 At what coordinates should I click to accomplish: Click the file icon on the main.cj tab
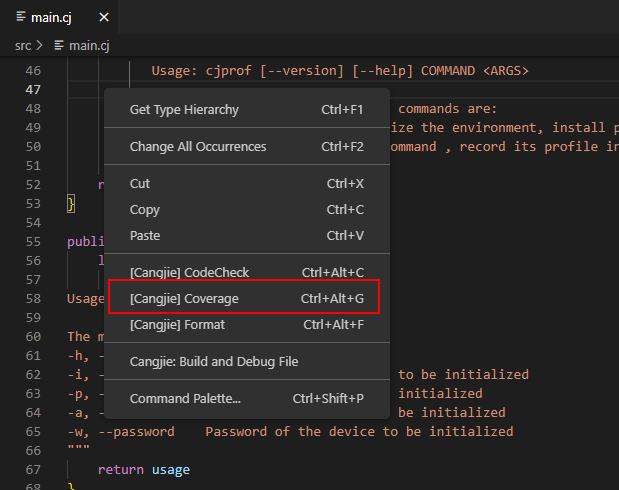point(22,18)
